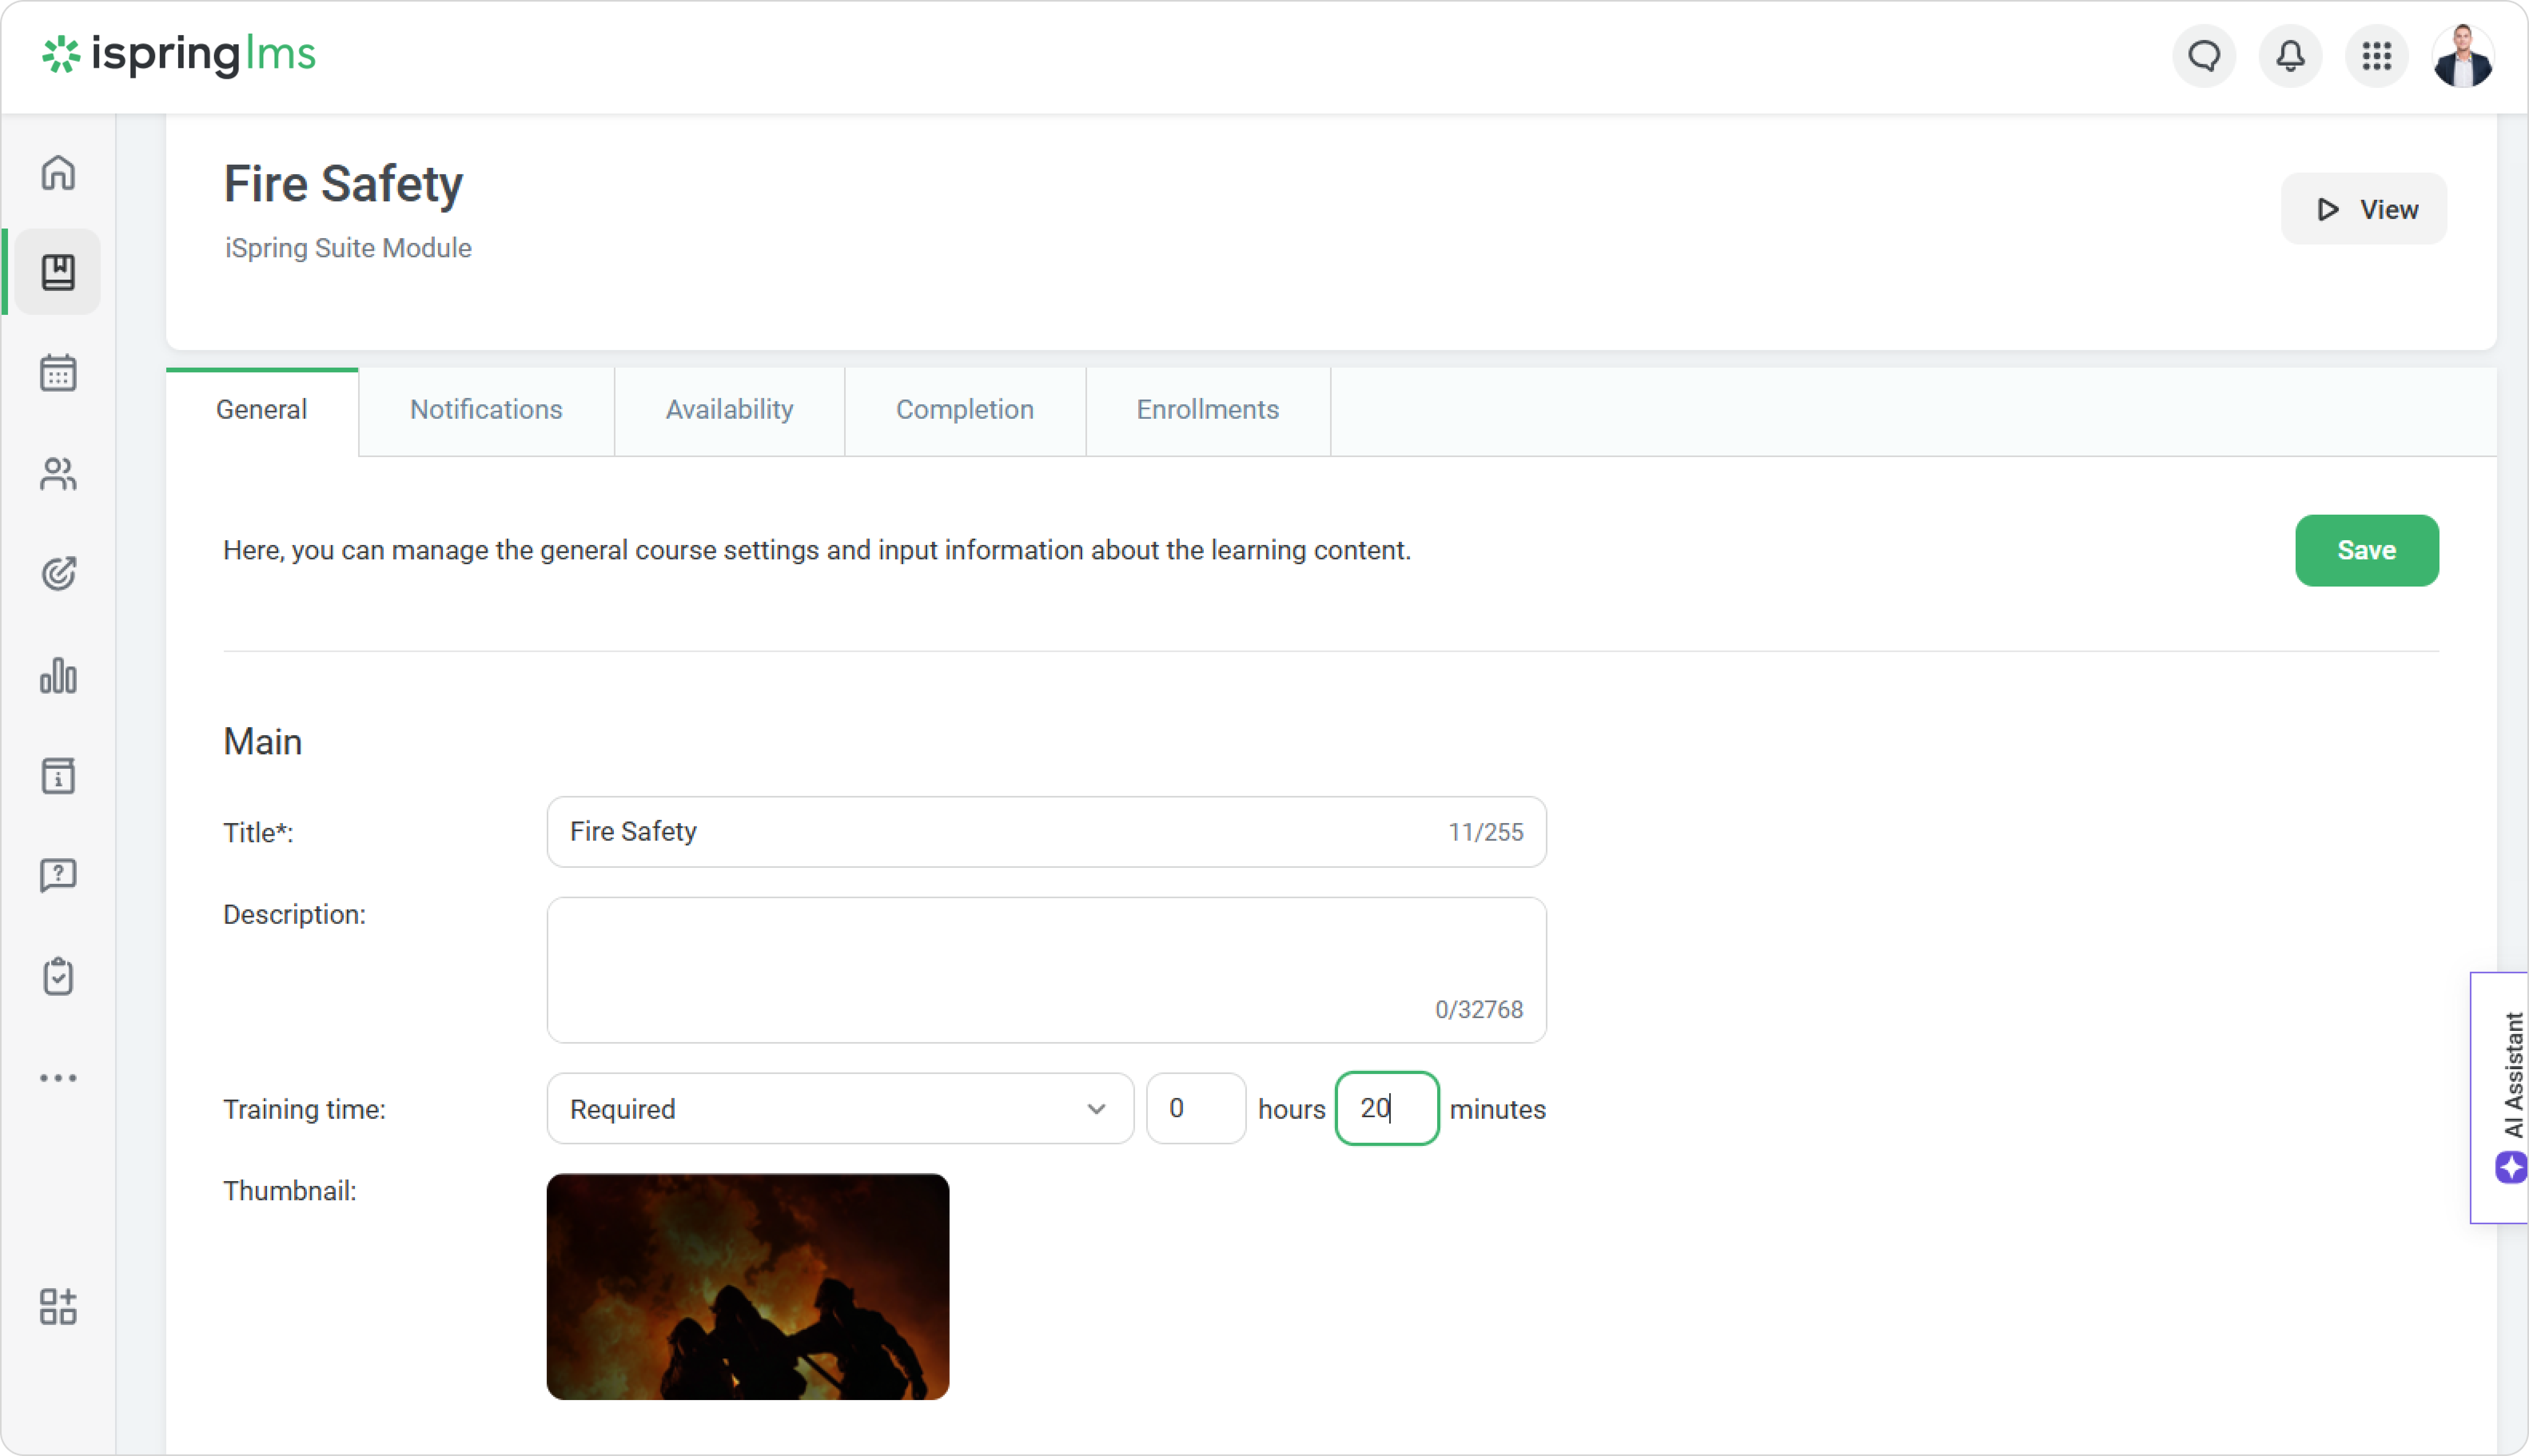2529x1456 pixels.
Task: Open the calendar icon in sidebar
Action: coord(58,373)
